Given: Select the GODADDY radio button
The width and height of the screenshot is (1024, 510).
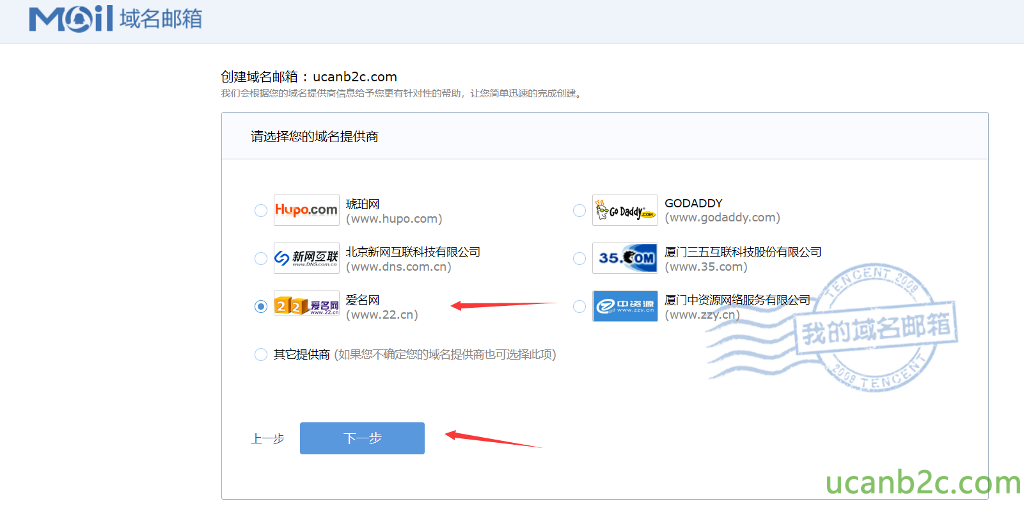Looking at the screenshot, I should tap(579, 210).
